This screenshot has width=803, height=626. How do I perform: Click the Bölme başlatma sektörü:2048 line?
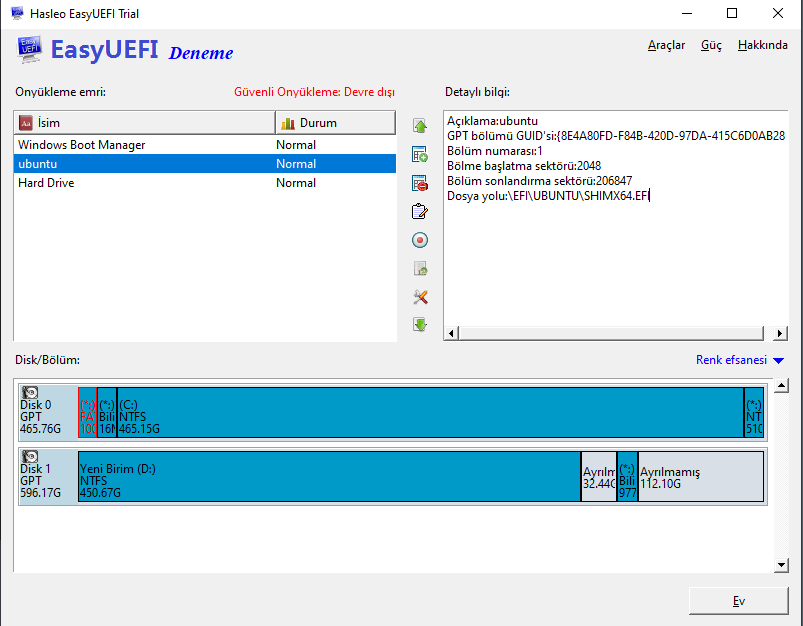pos(524,166)
